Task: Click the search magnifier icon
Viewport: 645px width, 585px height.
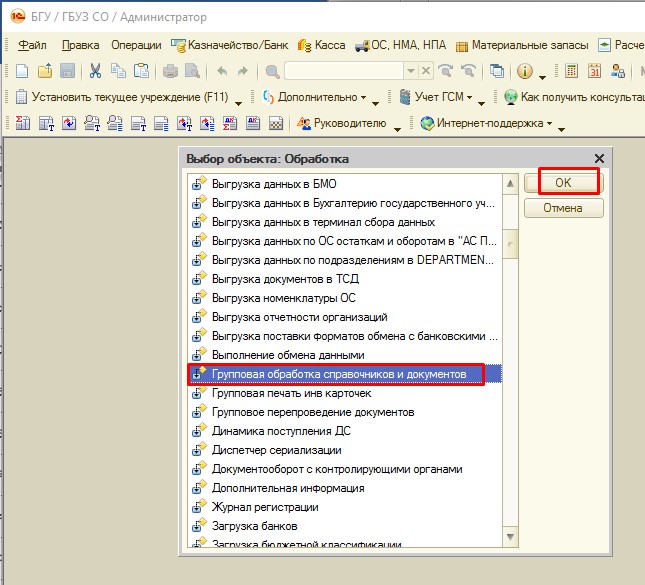Action: pyautogui.click(x=272, y=71)
